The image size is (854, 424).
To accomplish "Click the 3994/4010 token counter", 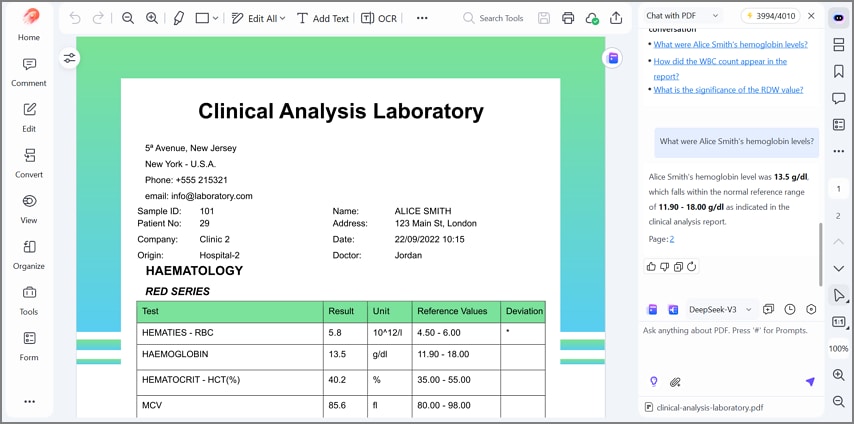I will (770, 16).
